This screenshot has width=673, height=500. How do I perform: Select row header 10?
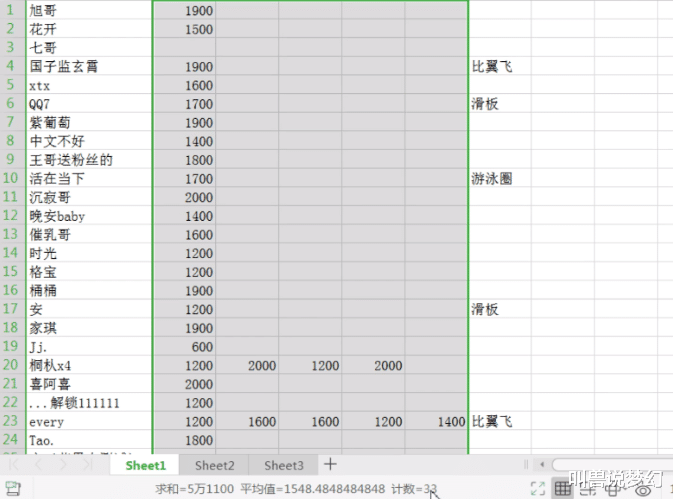coord(12,178)
